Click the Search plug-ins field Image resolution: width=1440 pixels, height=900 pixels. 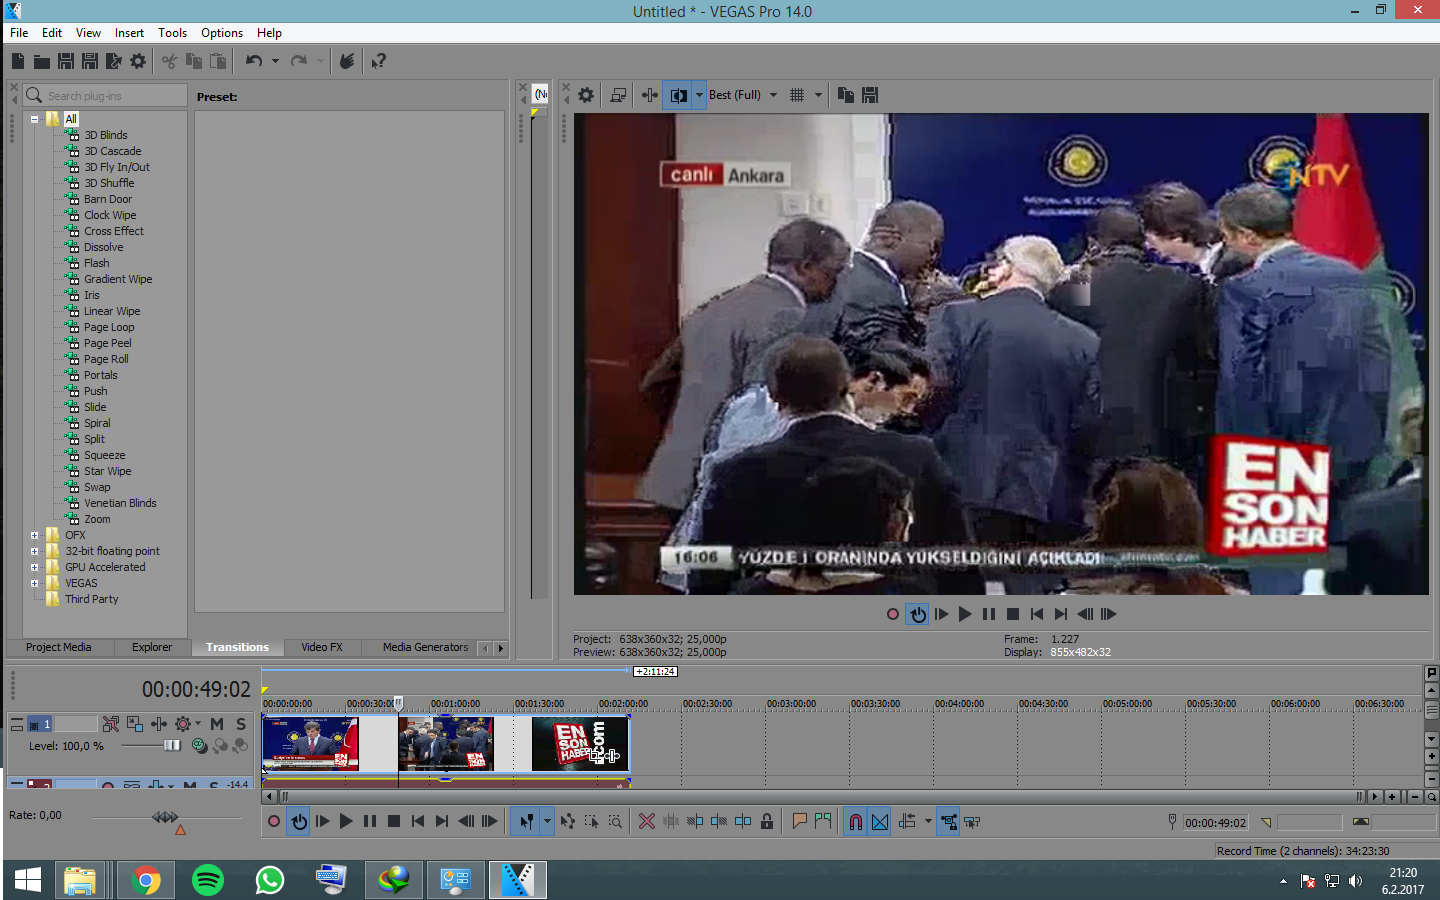[105, 95]
